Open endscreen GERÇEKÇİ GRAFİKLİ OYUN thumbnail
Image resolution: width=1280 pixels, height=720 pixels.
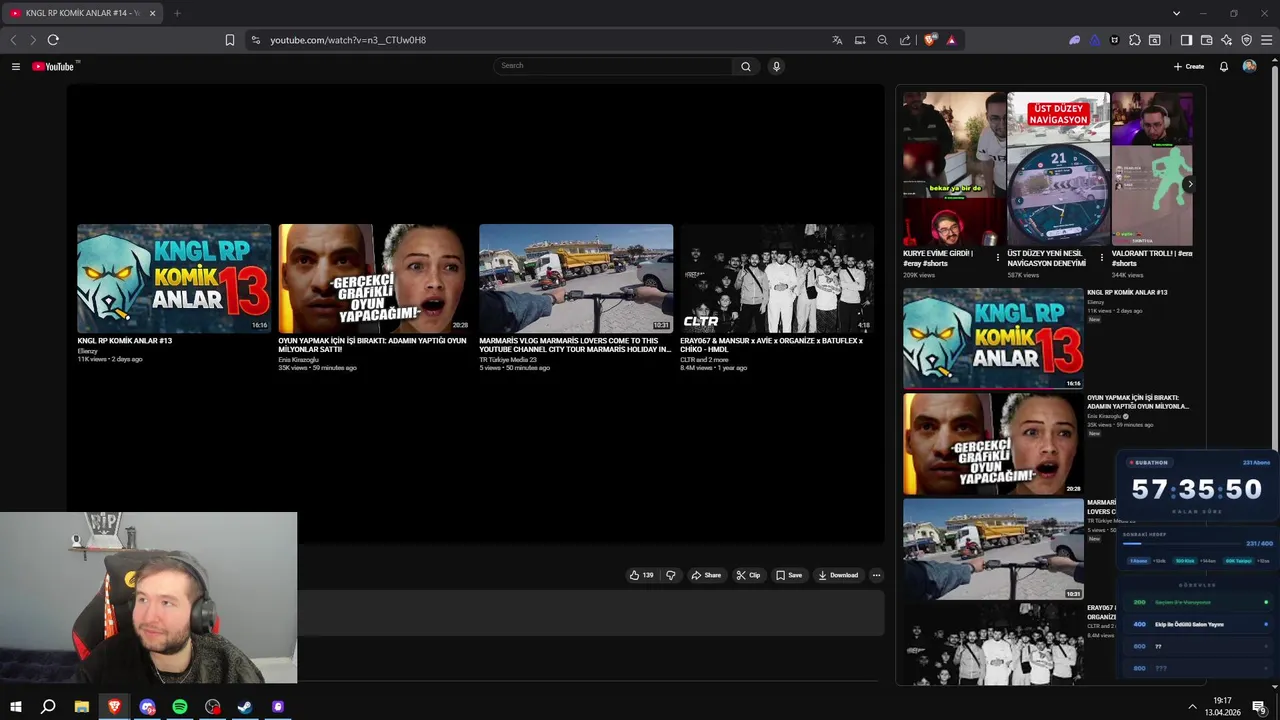click(x=374, y=279)
